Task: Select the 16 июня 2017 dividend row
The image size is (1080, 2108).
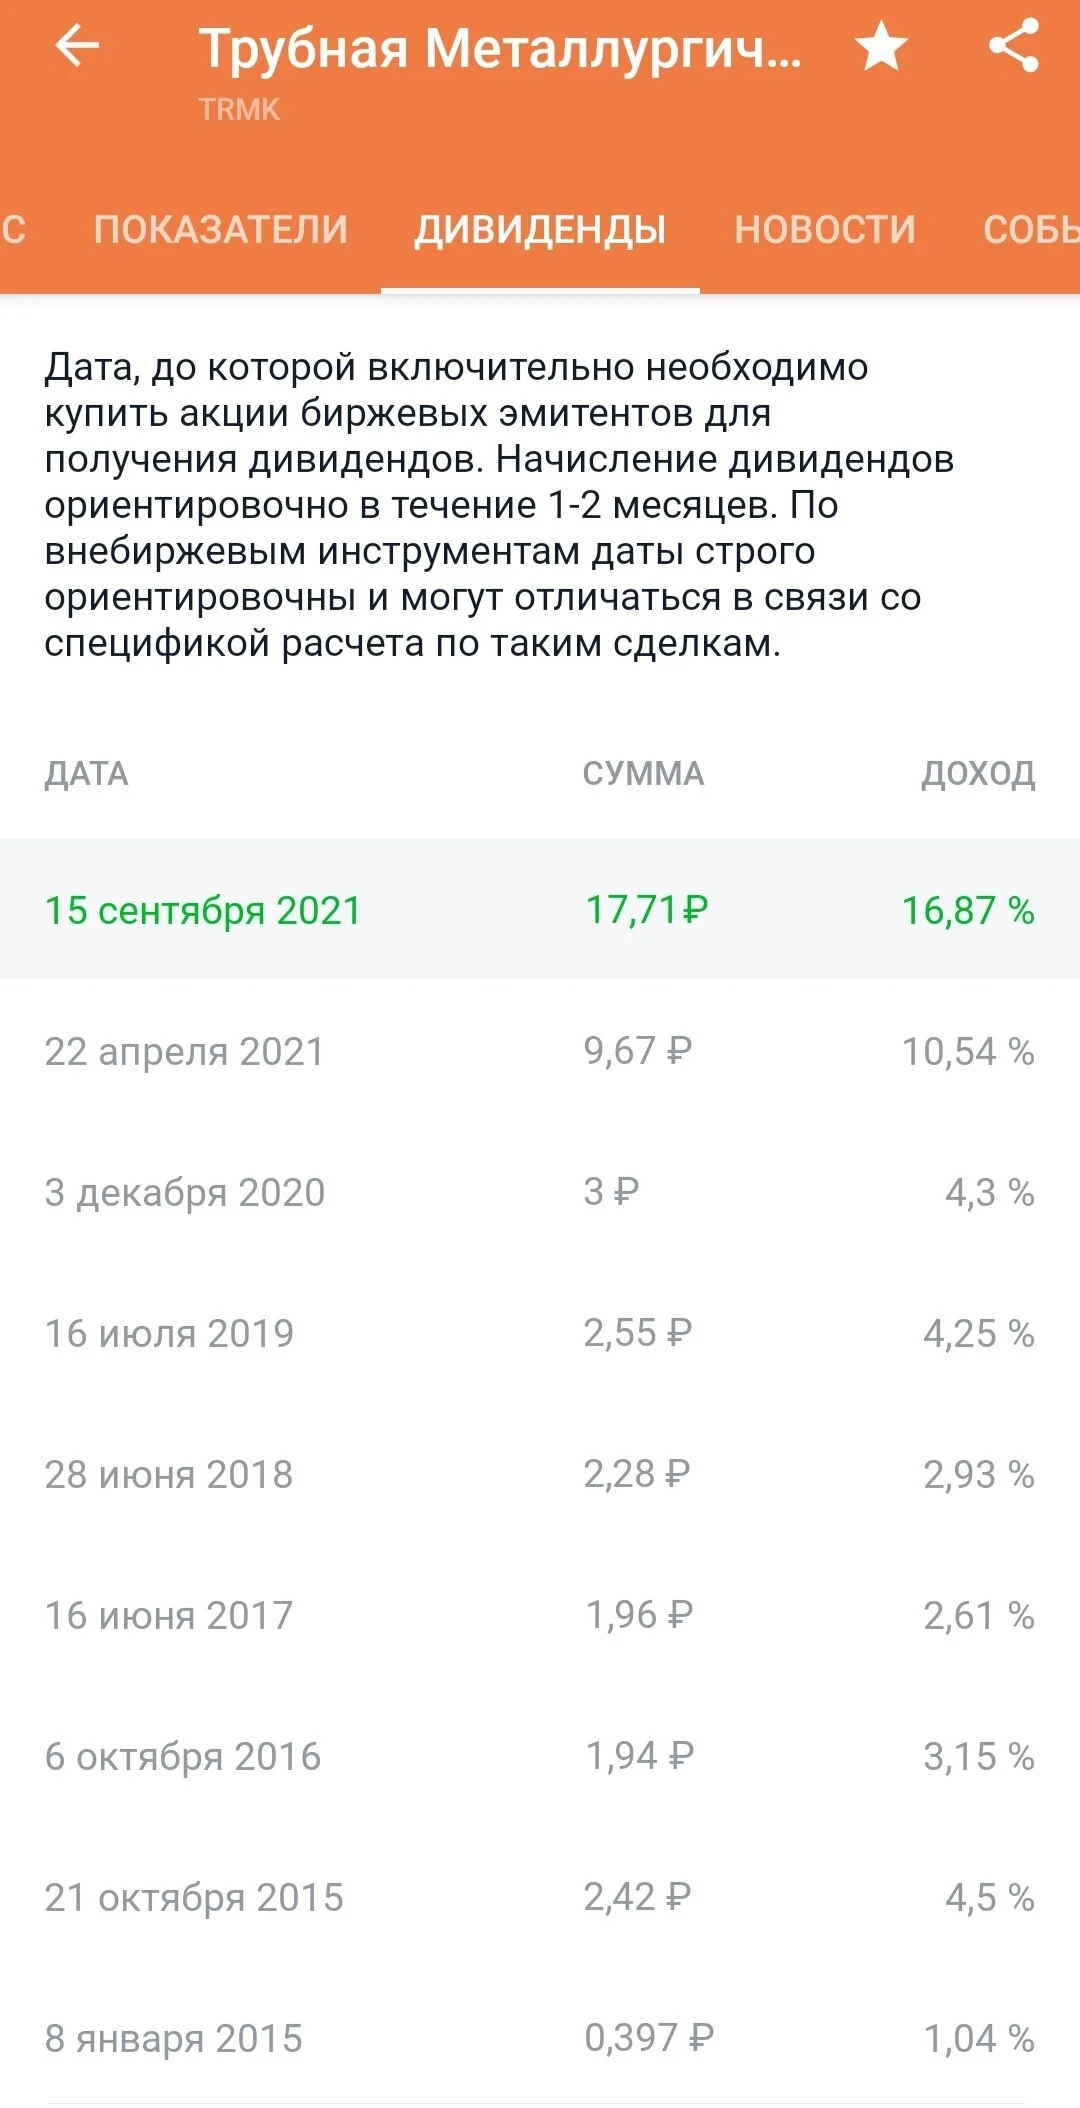Action: click(540, 1614)
